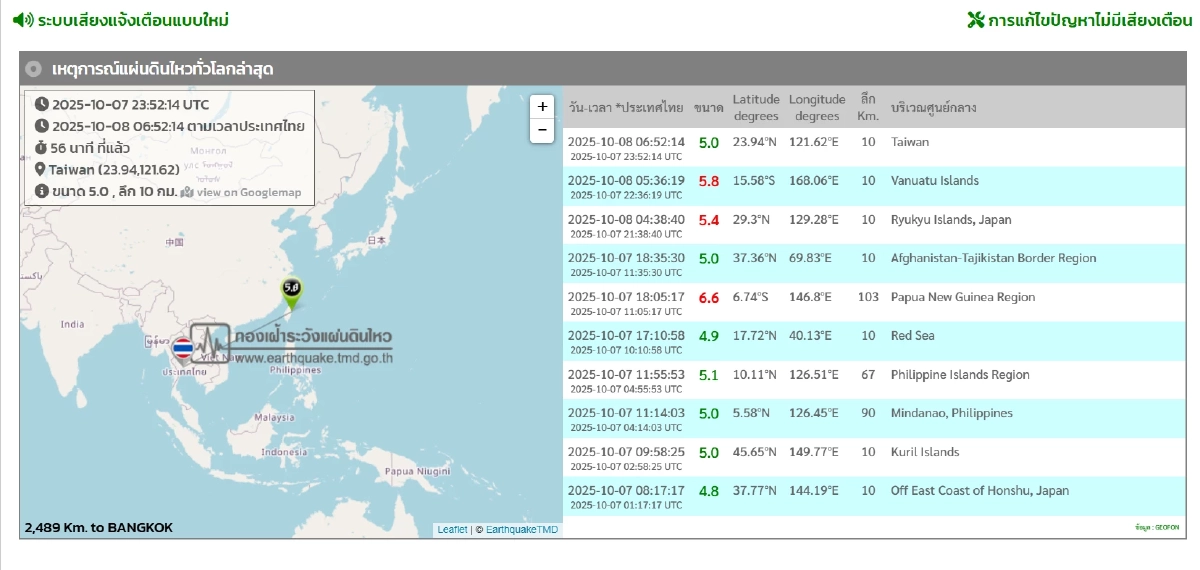Zoom out on the earthquake map
1200x570 pixels.
coord(542,131)
